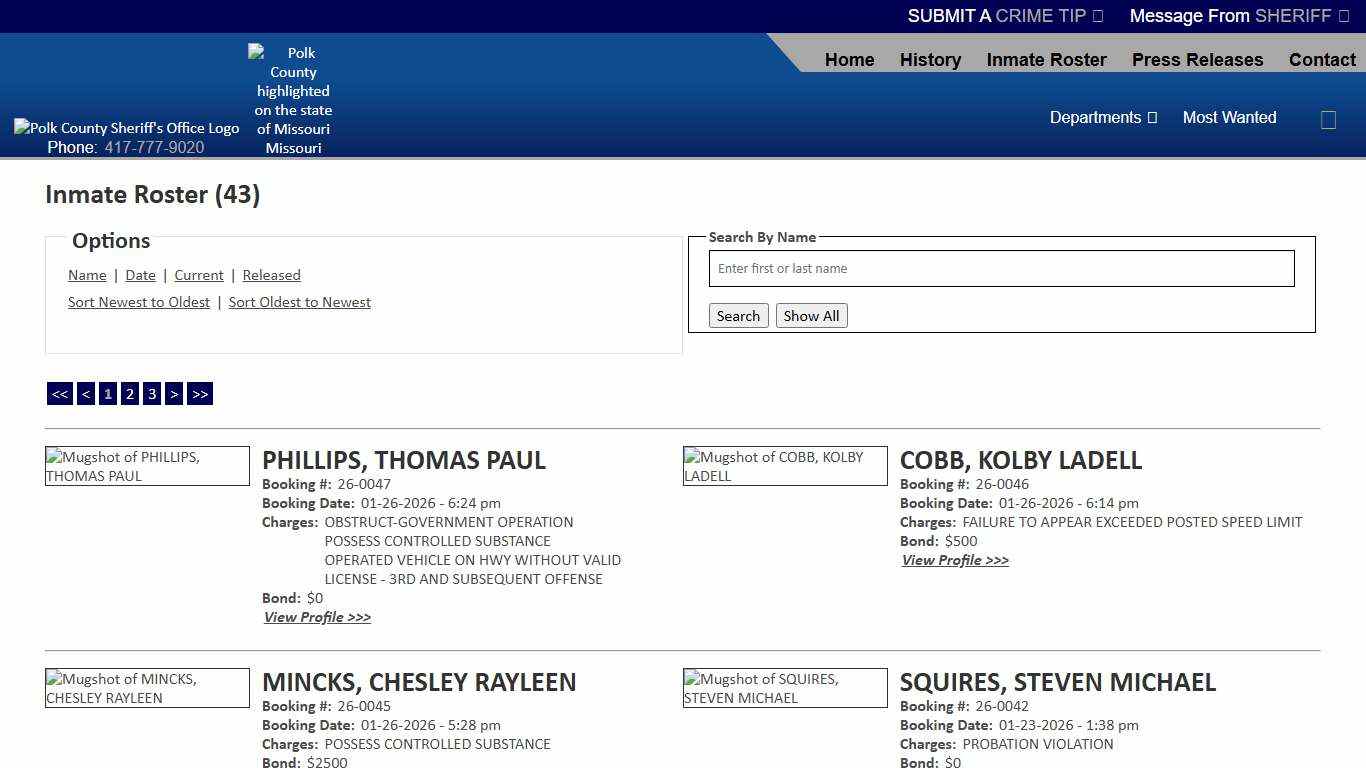Open the Most Wanted page
Viewport: 1366px width, 768px height.
[x=1229, y=117]
